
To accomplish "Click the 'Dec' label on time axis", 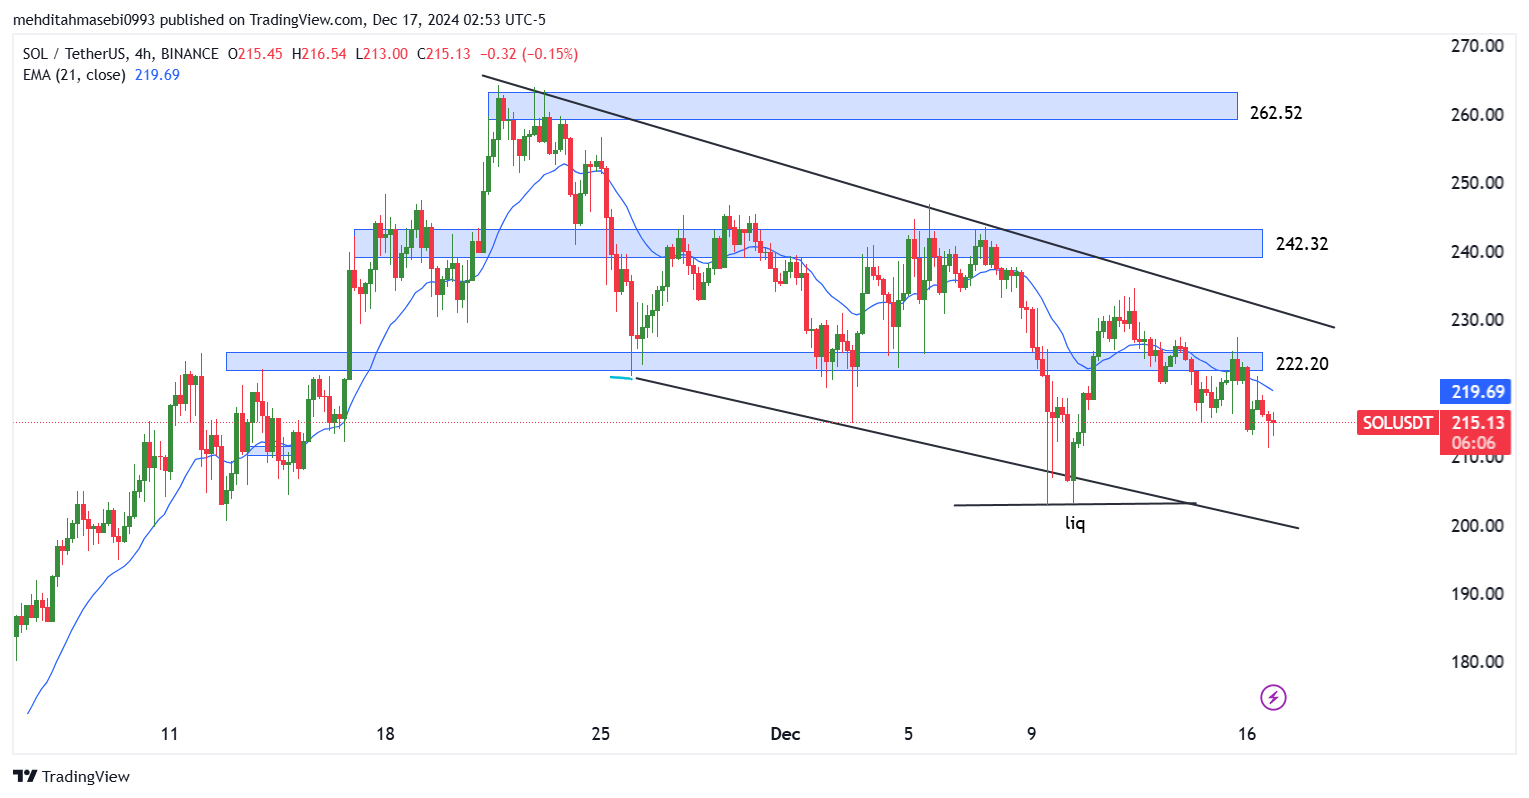I will pos(786,734).
